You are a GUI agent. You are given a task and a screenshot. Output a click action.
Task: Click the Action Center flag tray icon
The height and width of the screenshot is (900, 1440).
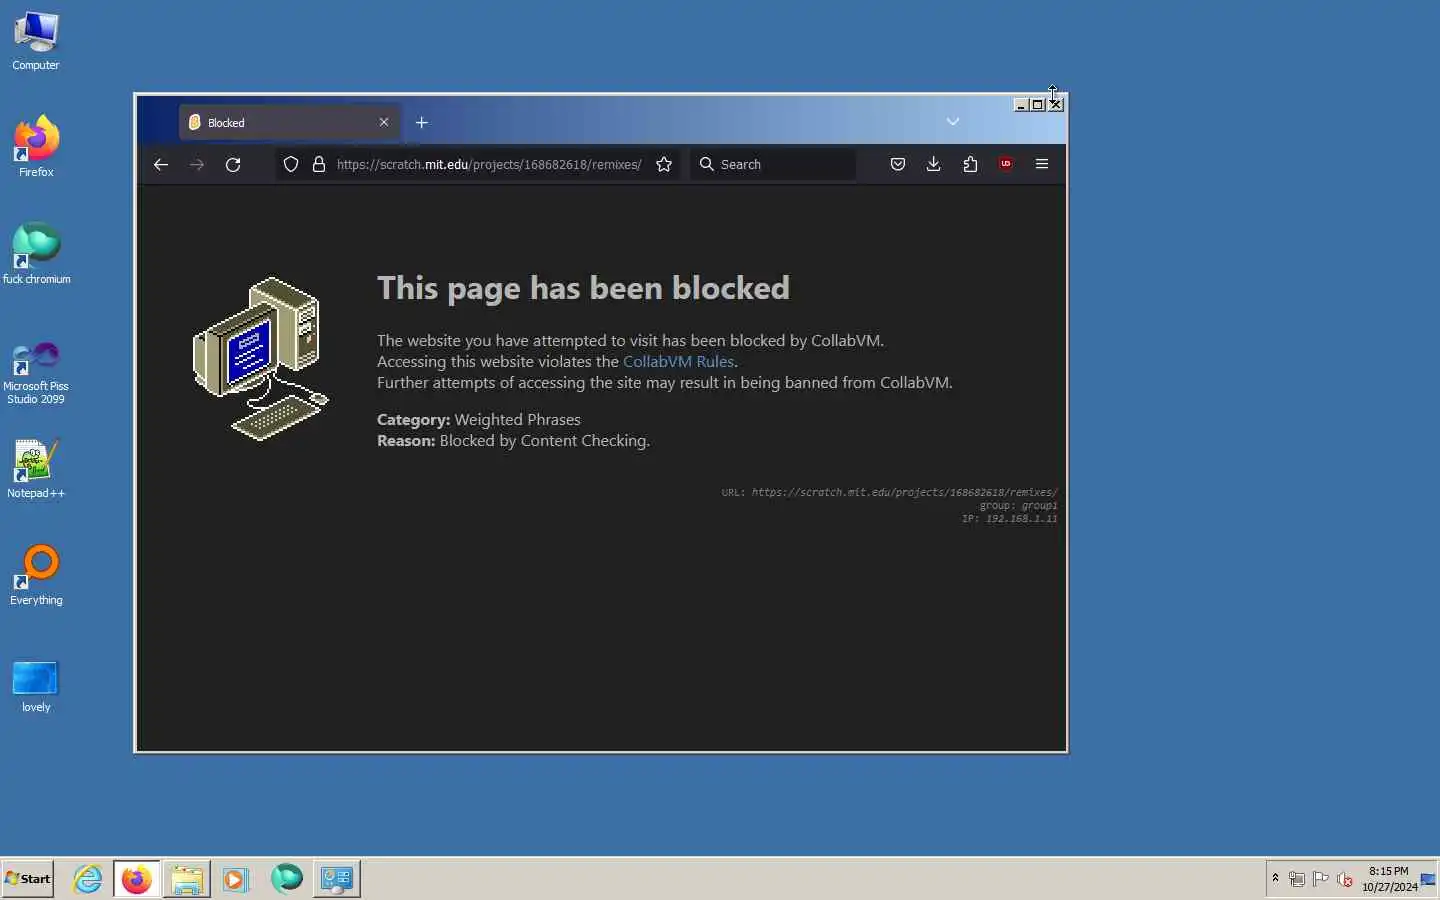coord(1320,879)
